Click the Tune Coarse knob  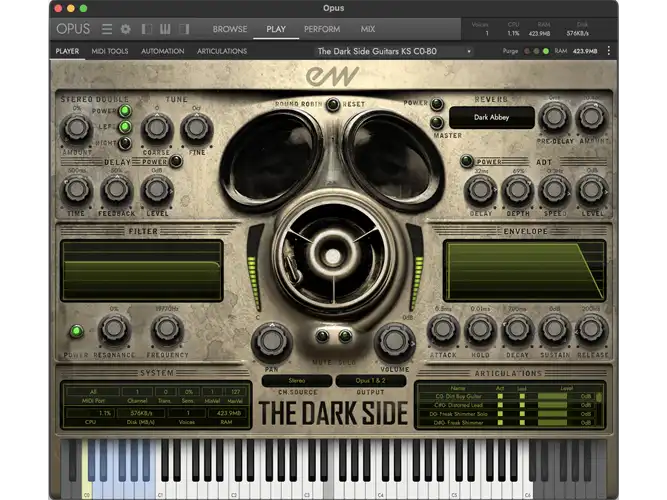157,127
